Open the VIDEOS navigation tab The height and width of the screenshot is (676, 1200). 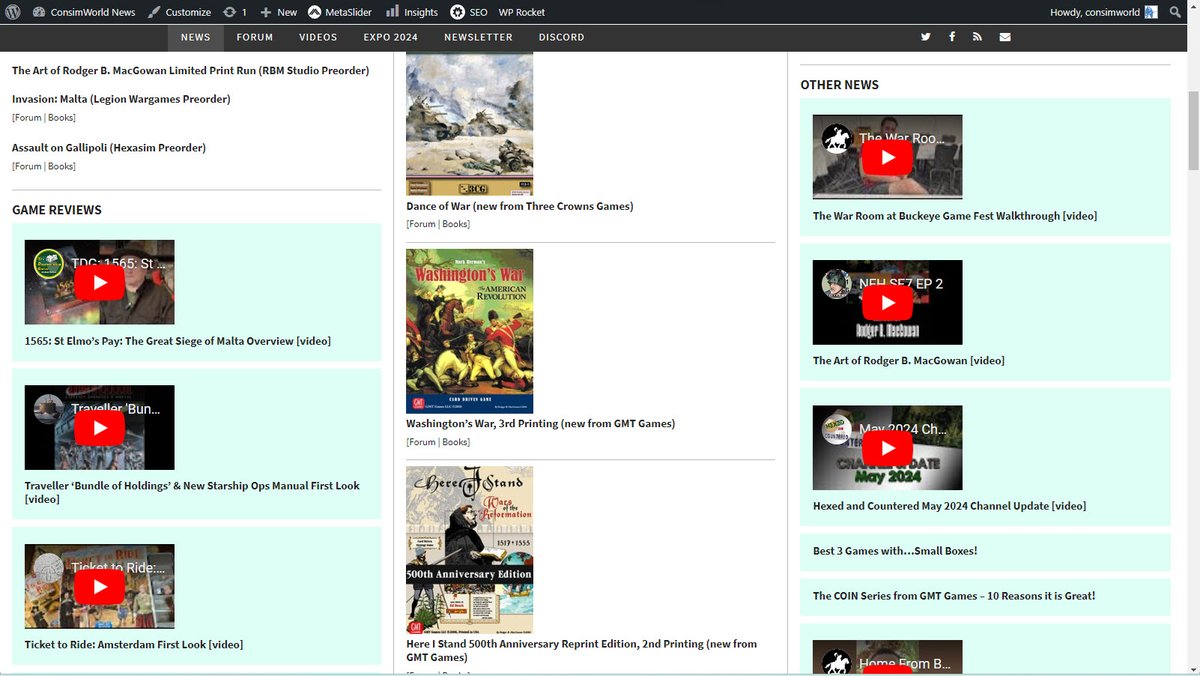[318, 37]
